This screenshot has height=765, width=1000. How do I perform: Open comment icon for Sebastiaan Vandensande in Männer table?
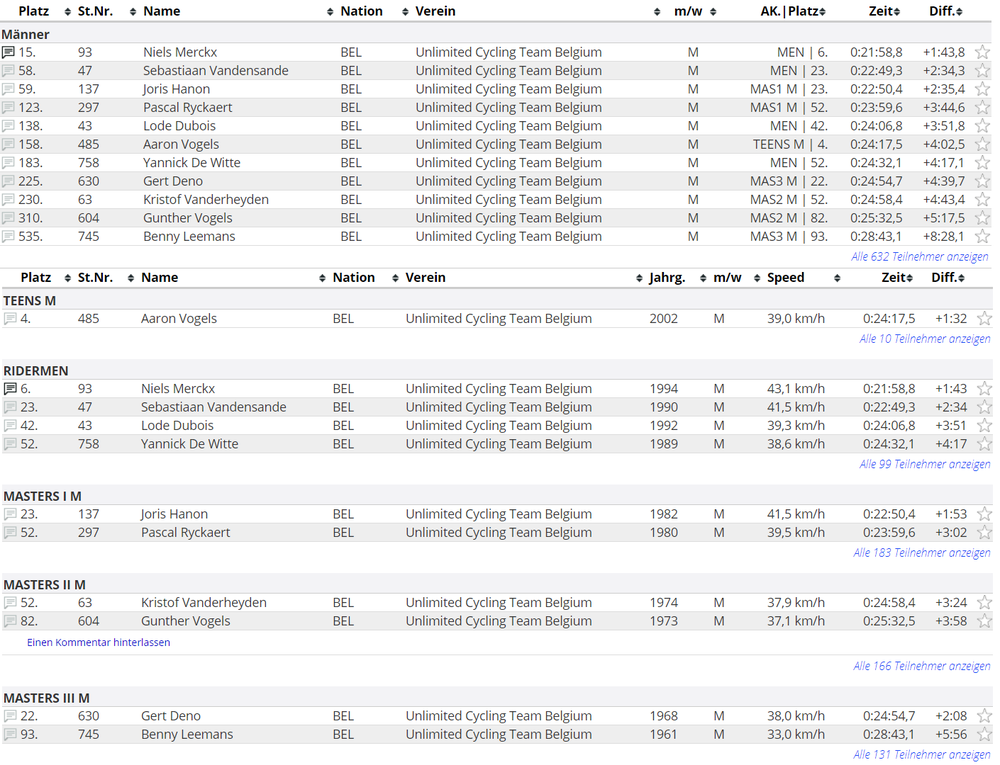8,71
